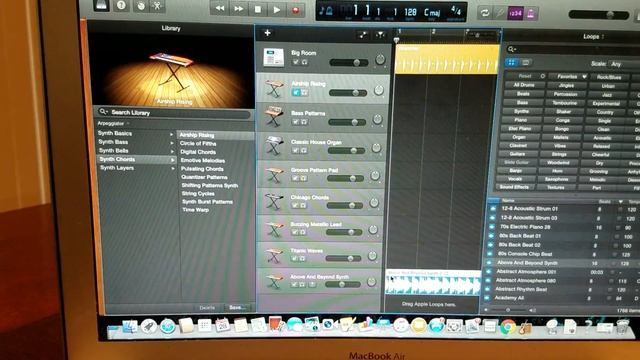Screen dimensions: 640x360
Task: Expand the Synth Layers category
Action: 136,168
